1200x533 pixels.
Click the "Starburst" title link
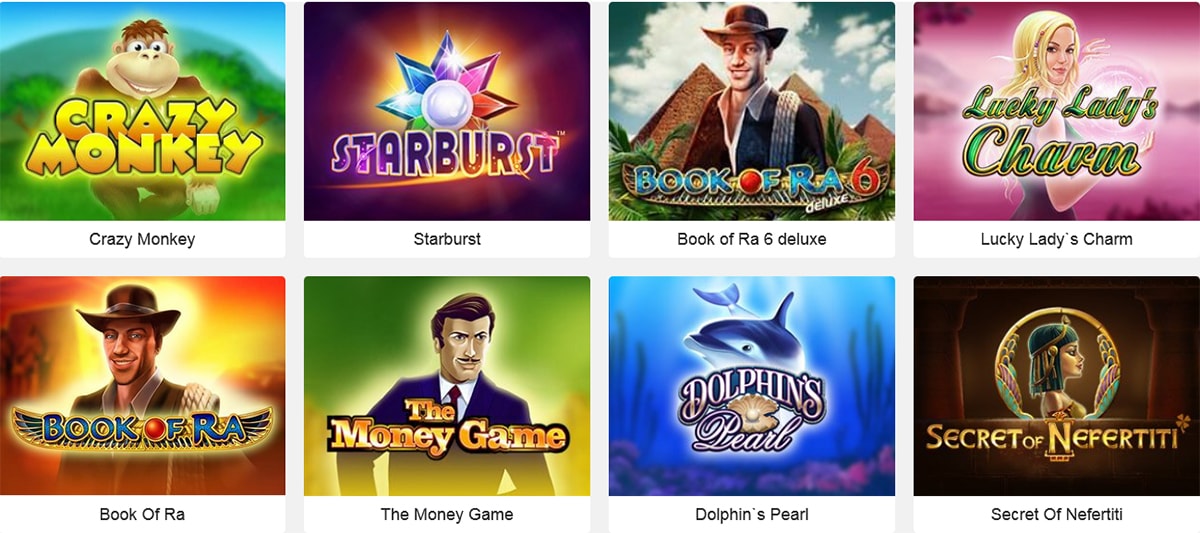pos(447,240)
